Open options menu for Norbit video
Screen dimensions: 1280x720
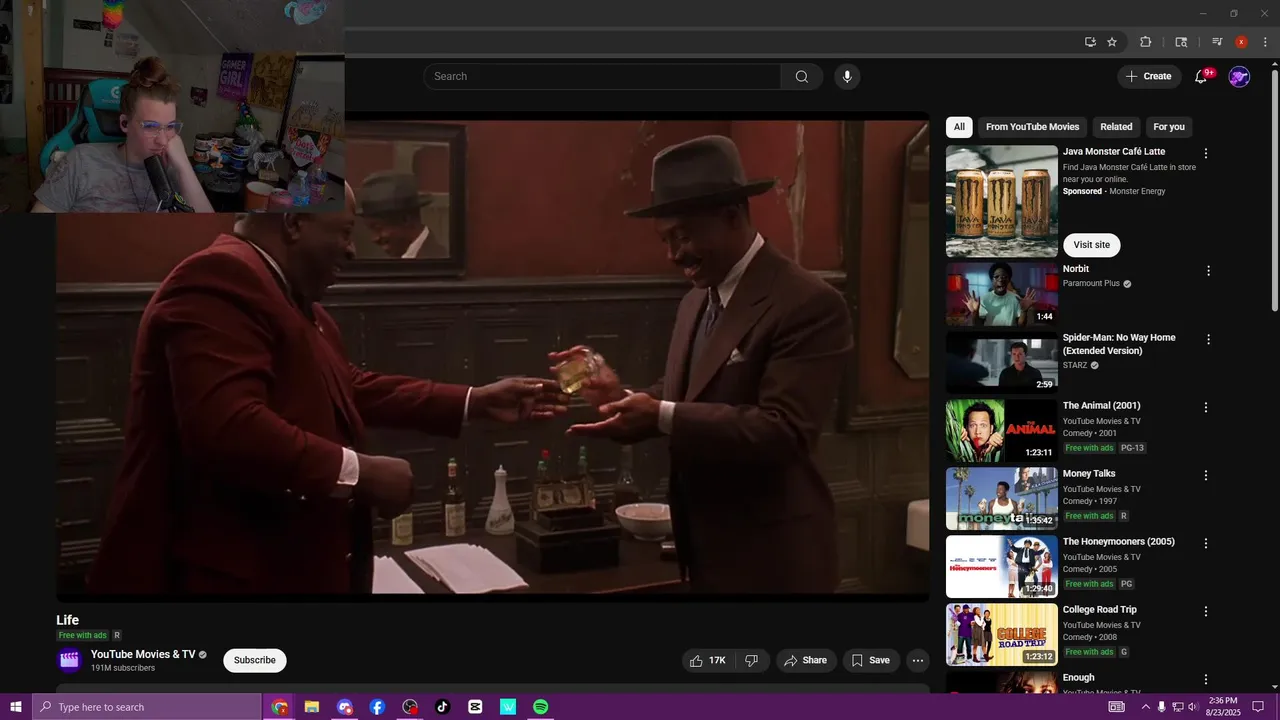(x=1208, y=271)
